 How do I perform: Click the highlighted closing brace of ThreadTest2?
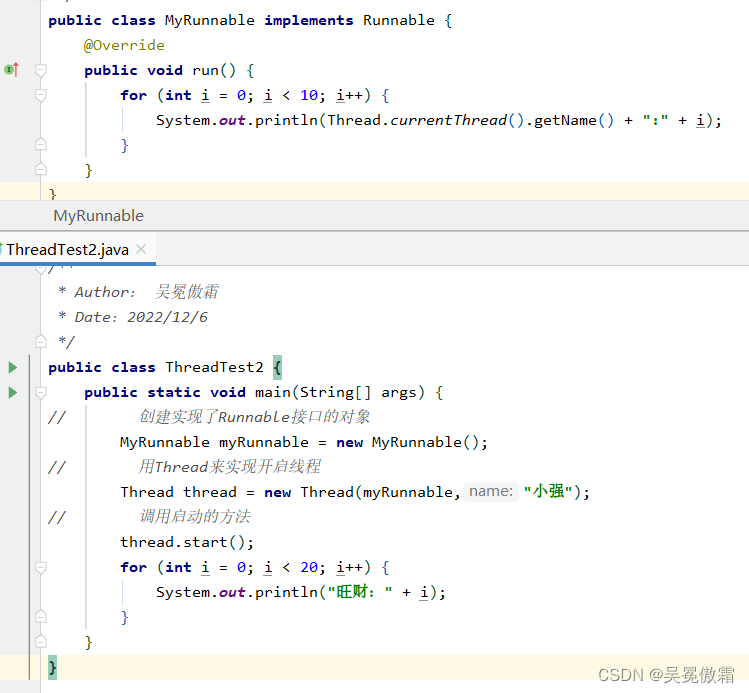click(x=52, y=667)
